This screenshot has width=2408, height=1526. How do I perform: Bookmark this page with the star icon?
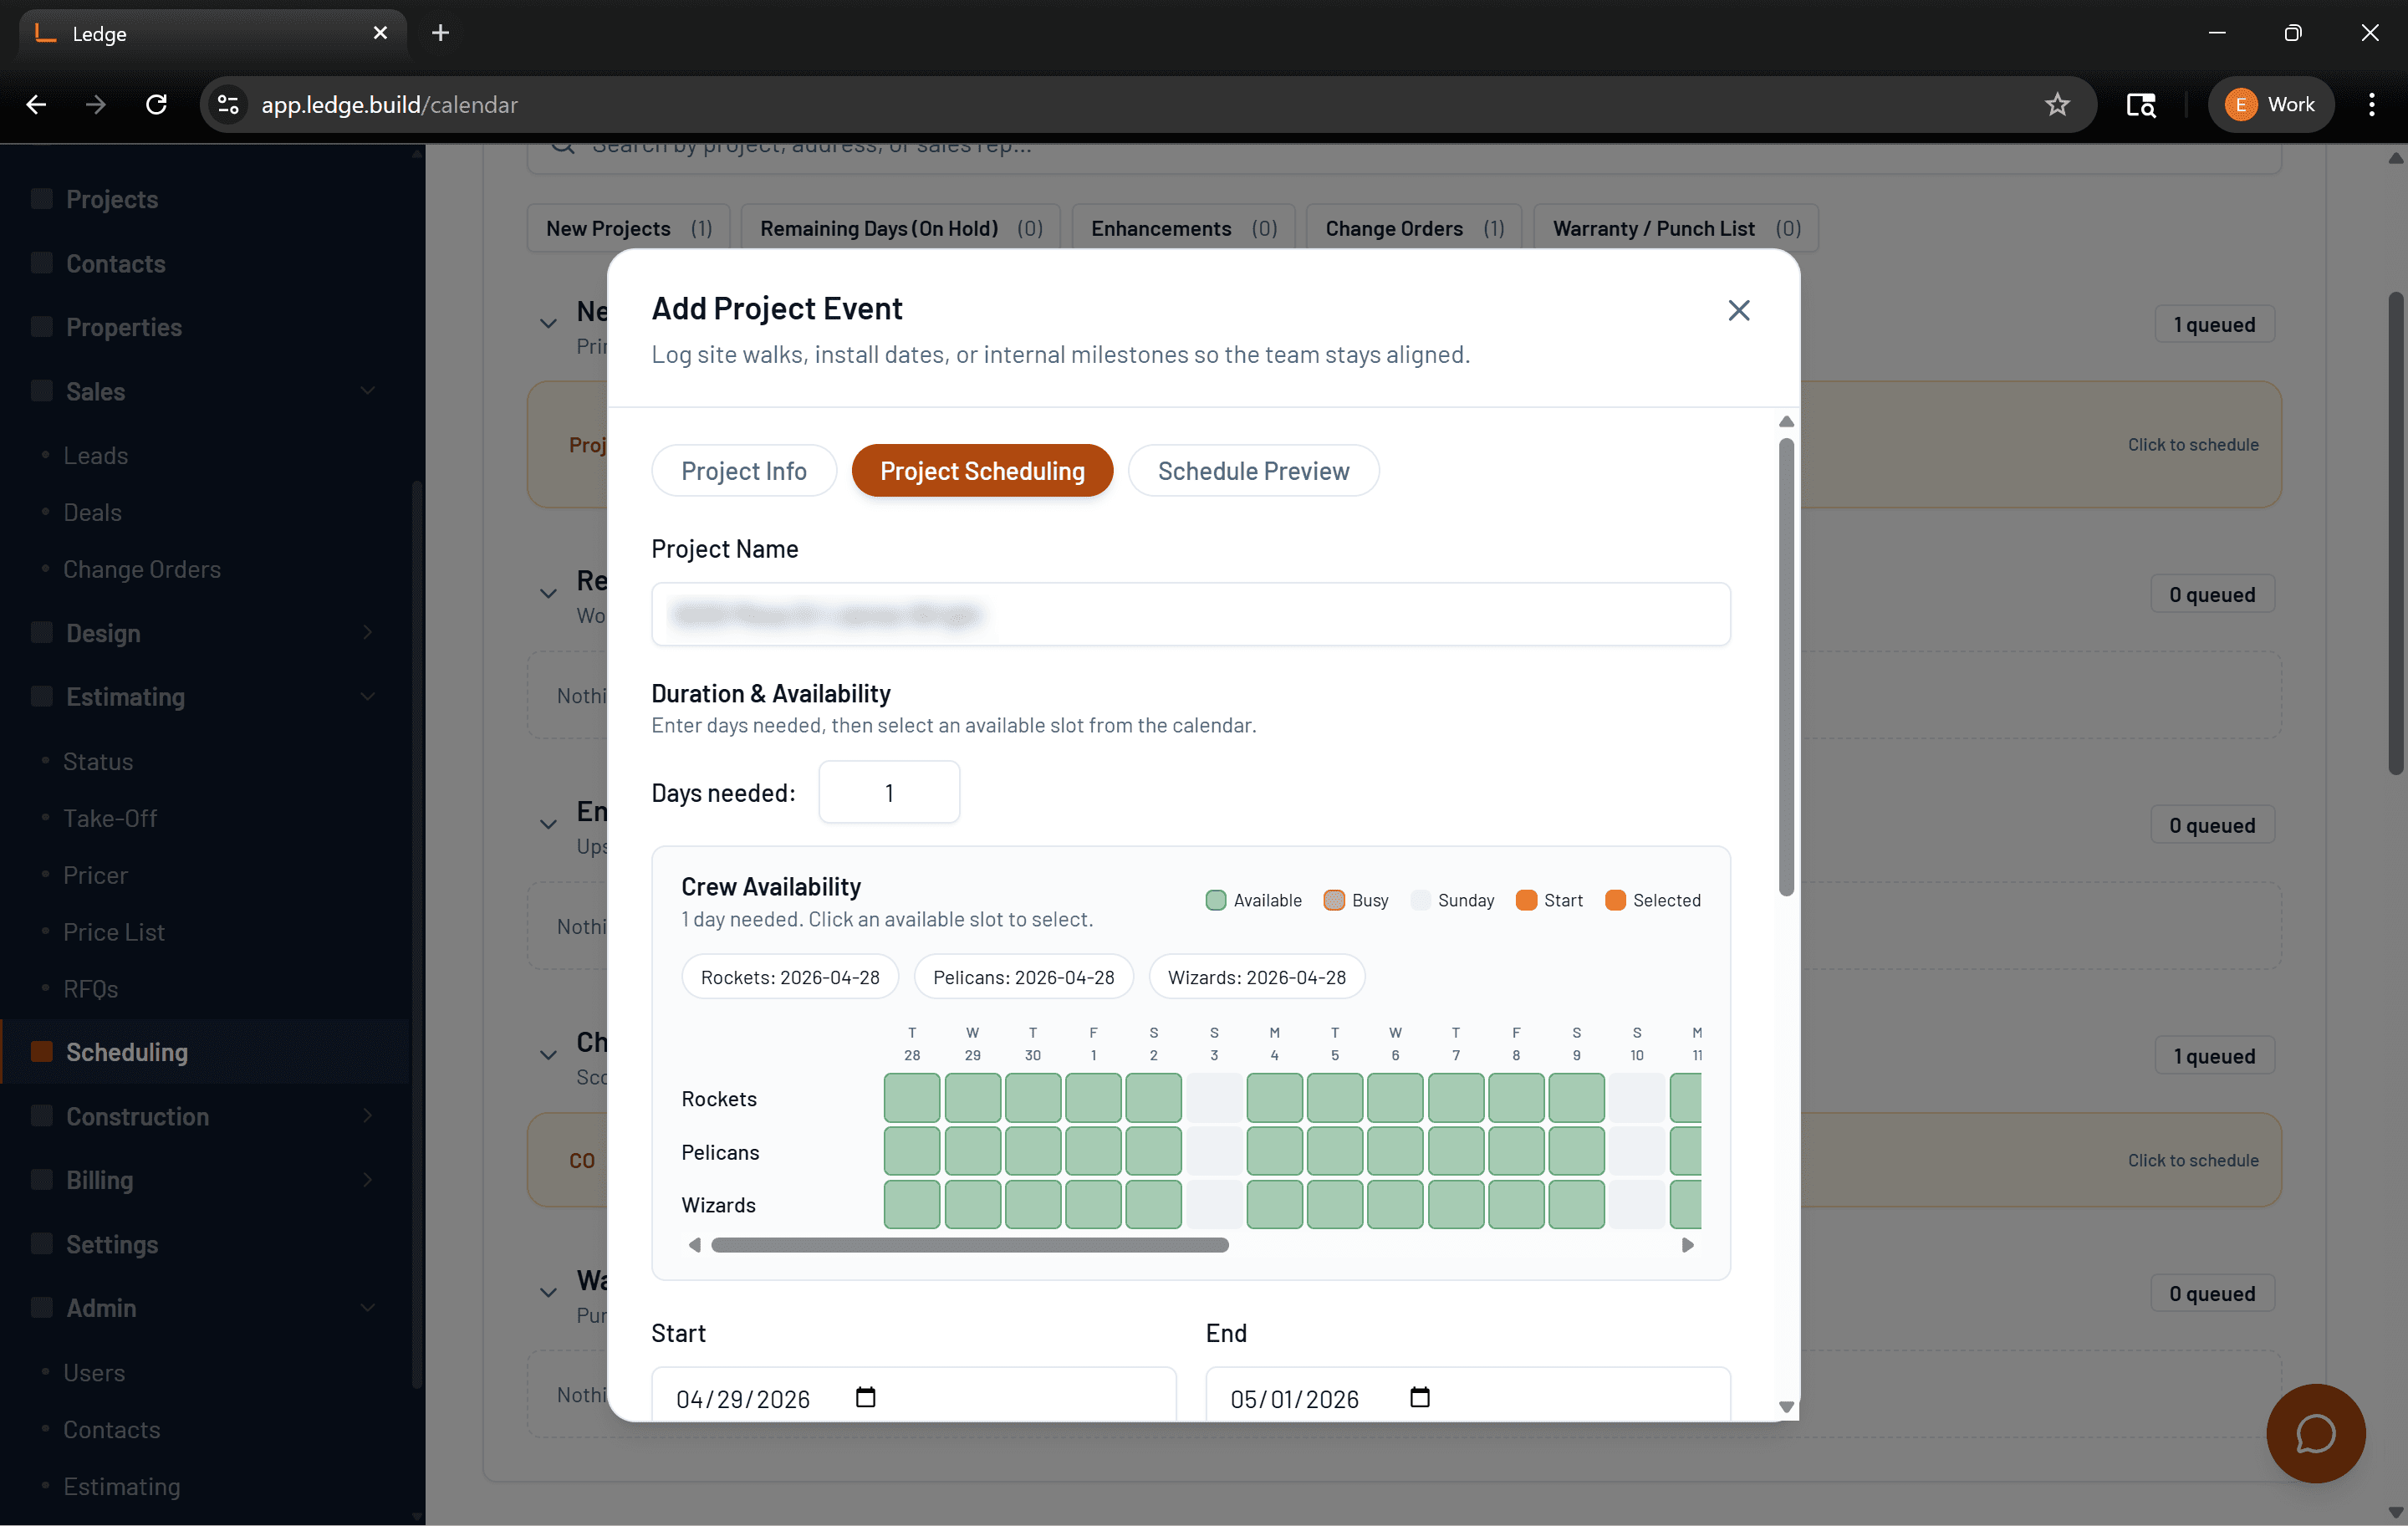pyautogui.click(x=2057, y=104)
